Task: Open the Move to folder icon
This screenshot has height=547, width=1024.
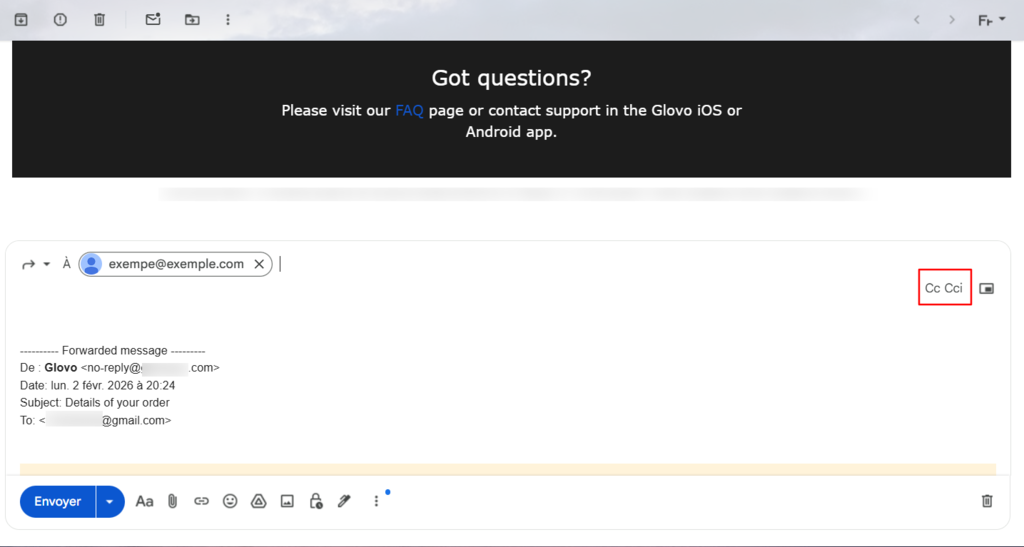Action: pos(192,20)
